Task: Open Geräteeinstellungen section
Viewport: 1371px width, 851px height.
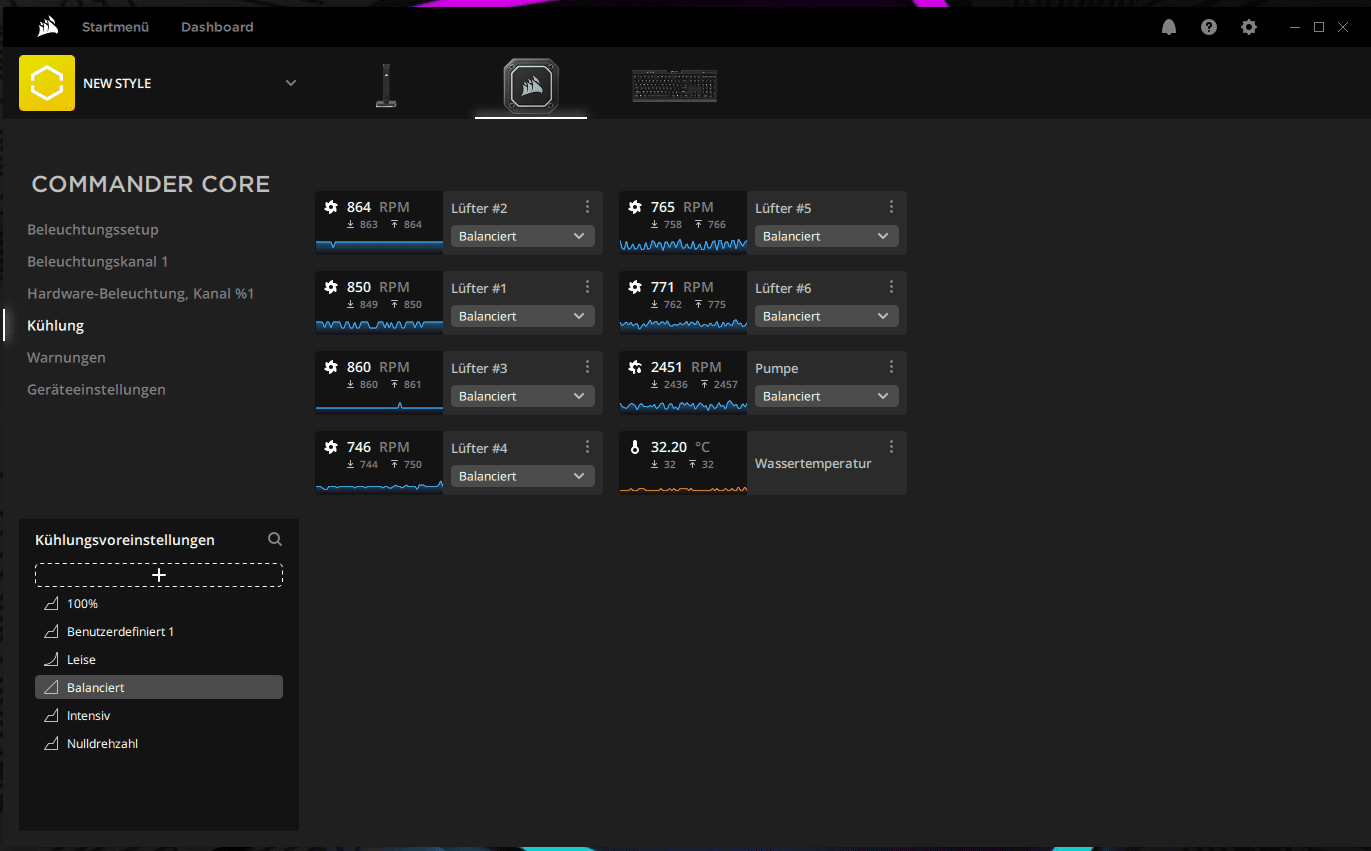Action: pyautogui.click(x=96, y=389)
